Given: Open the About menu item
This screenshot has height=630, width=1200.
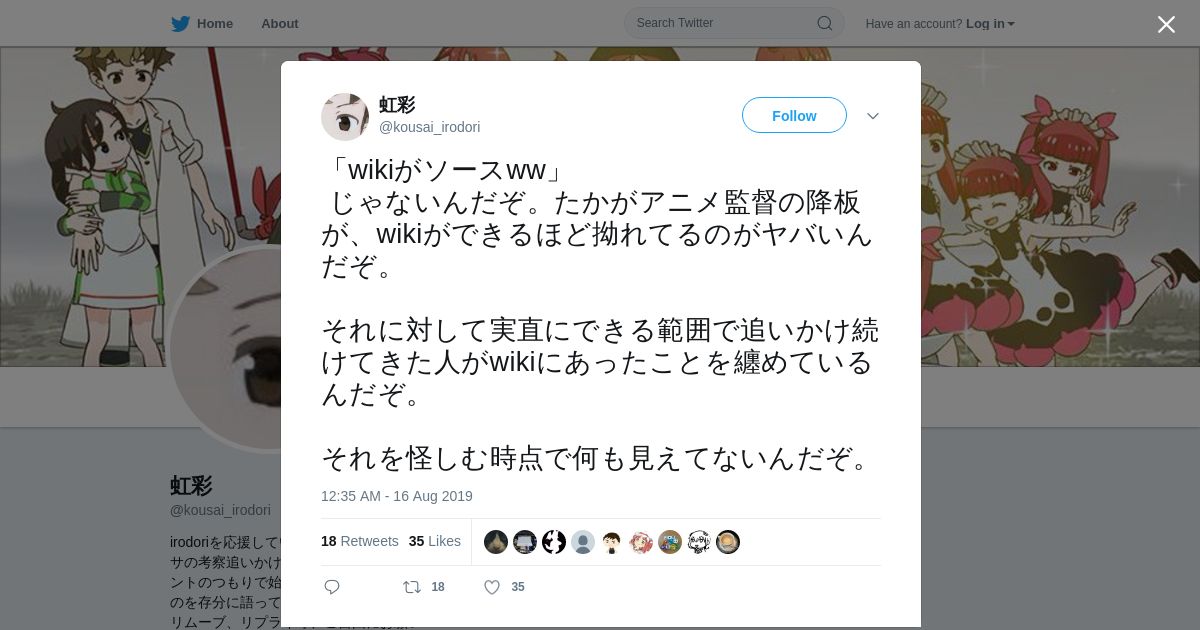Looking at the screenshot, I should (280, 24).
